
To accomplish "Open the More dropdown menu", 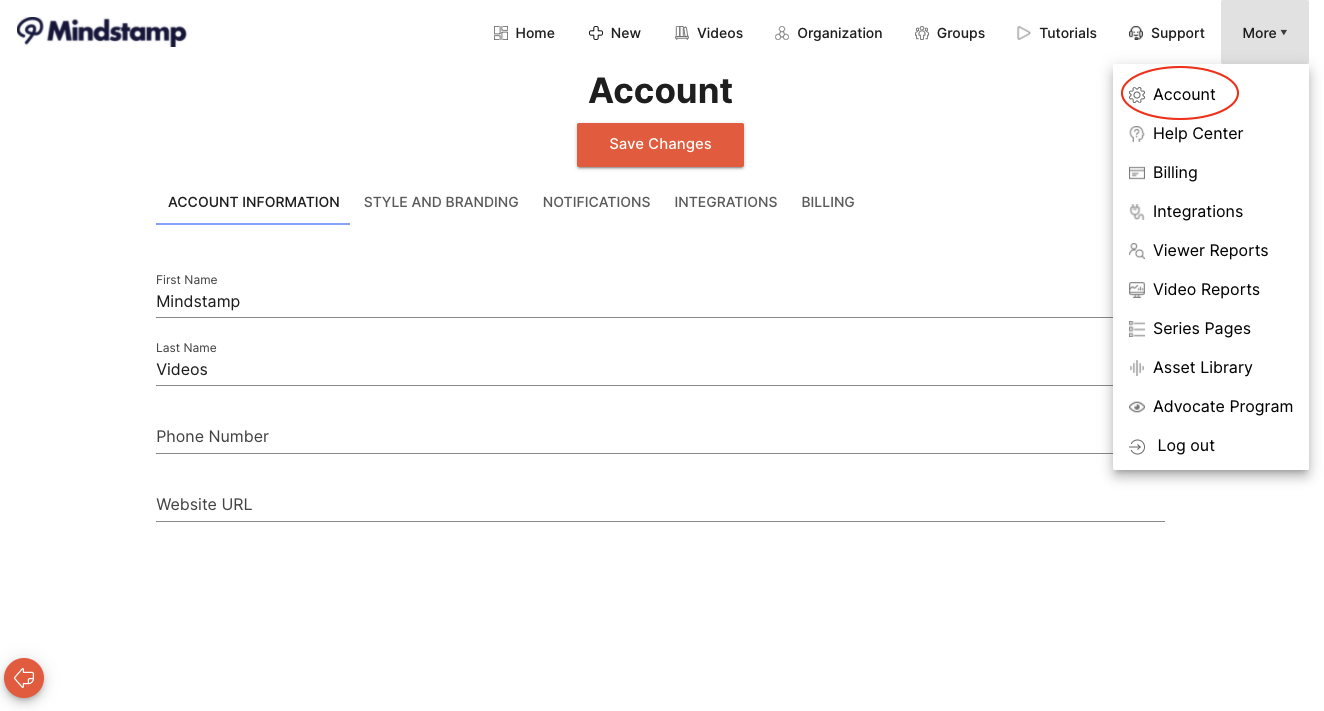I will click(x=1264, y=32).
